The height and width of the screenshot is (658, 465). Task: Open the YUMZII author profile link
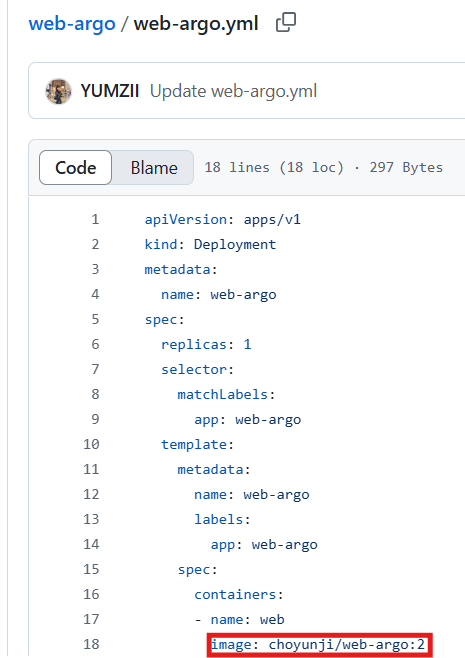coord(110,91)
